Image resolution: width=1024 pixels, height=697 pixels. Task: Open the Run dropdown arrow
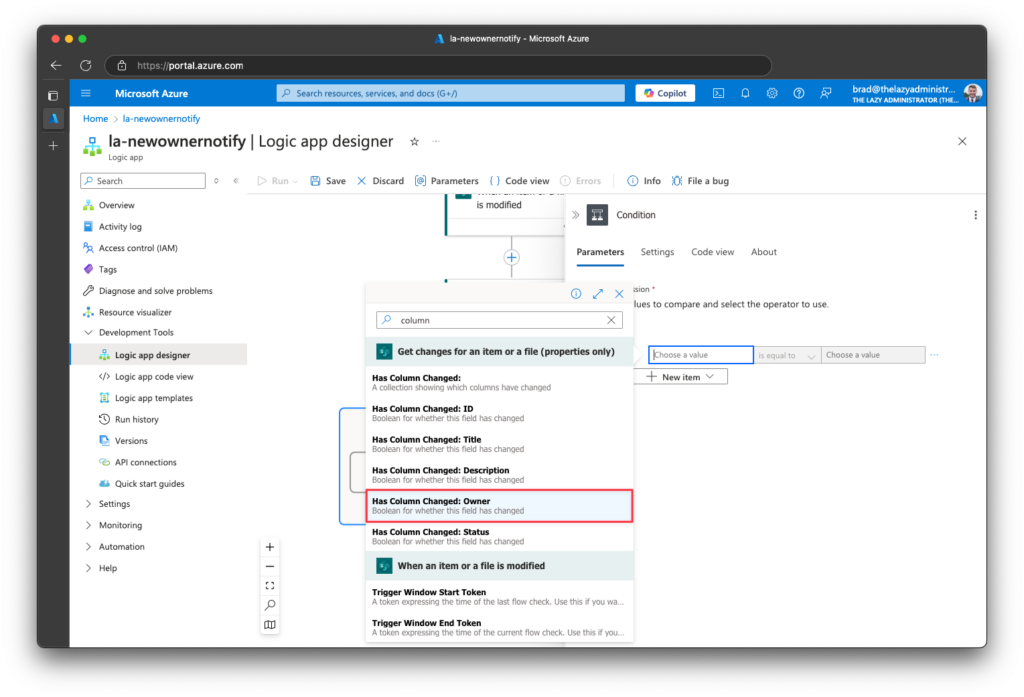295,182
